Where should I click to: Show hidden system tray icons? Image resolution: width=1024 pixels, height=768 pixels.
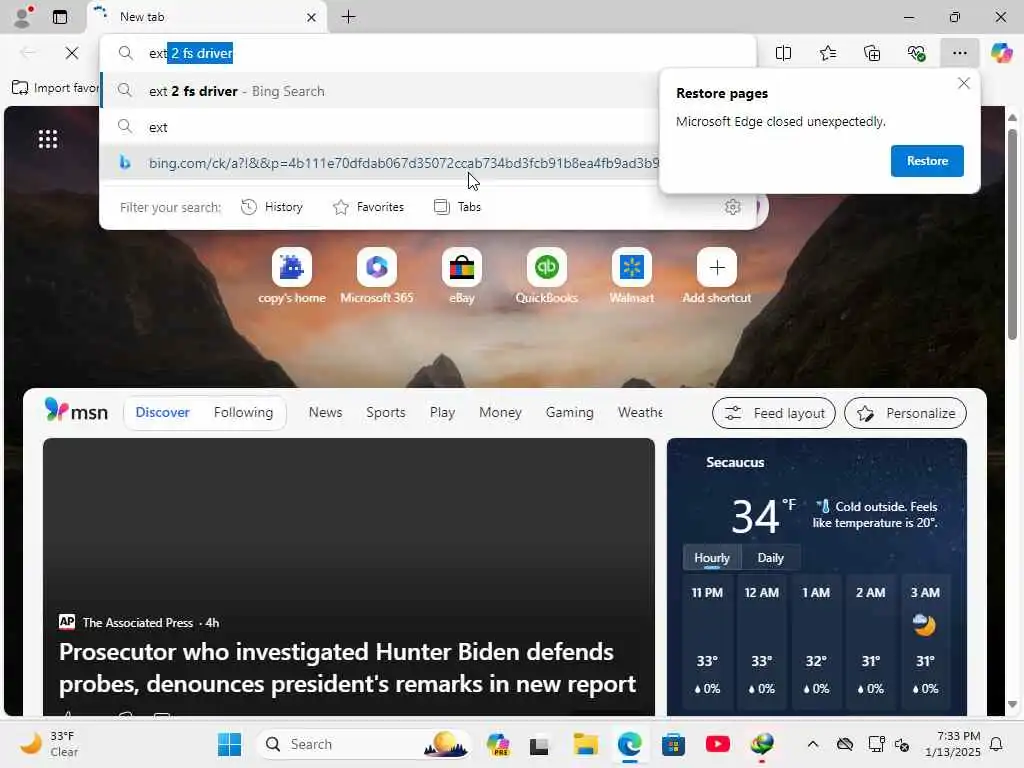(x=812, y=744)
